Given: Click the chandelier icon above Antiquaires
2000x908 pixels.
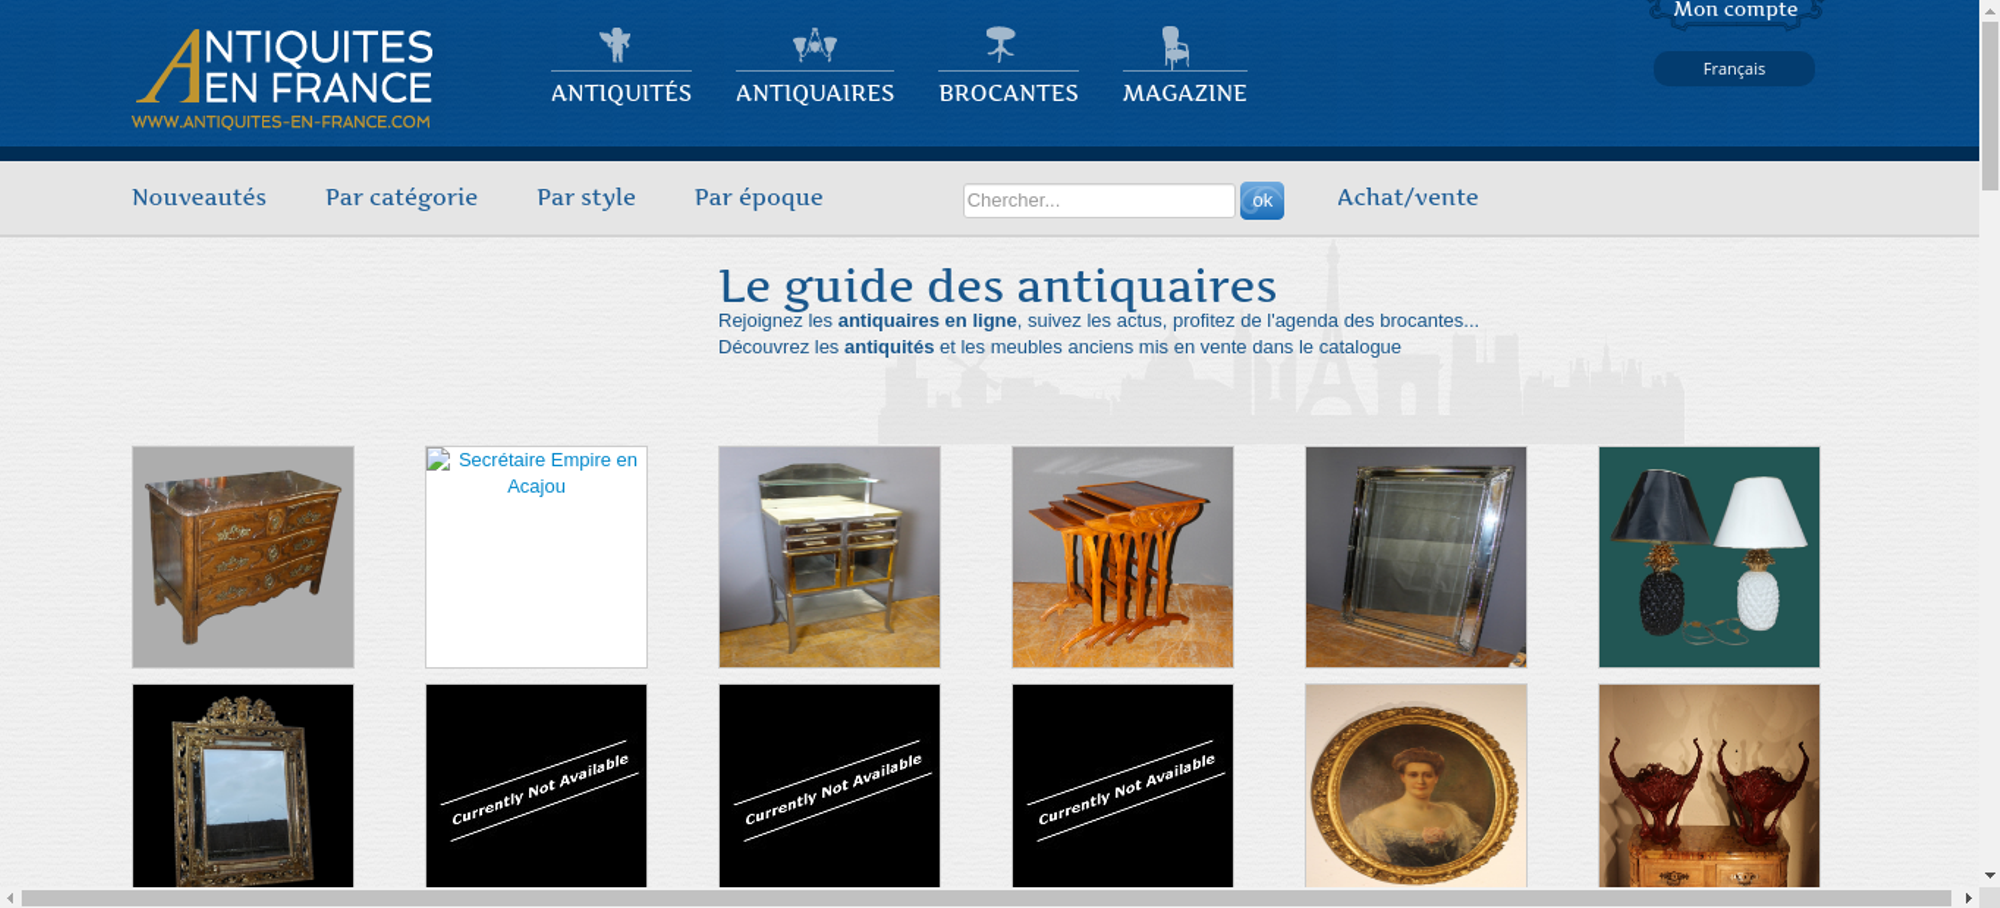Looking at the screenshot, I should tap(814, 45).
